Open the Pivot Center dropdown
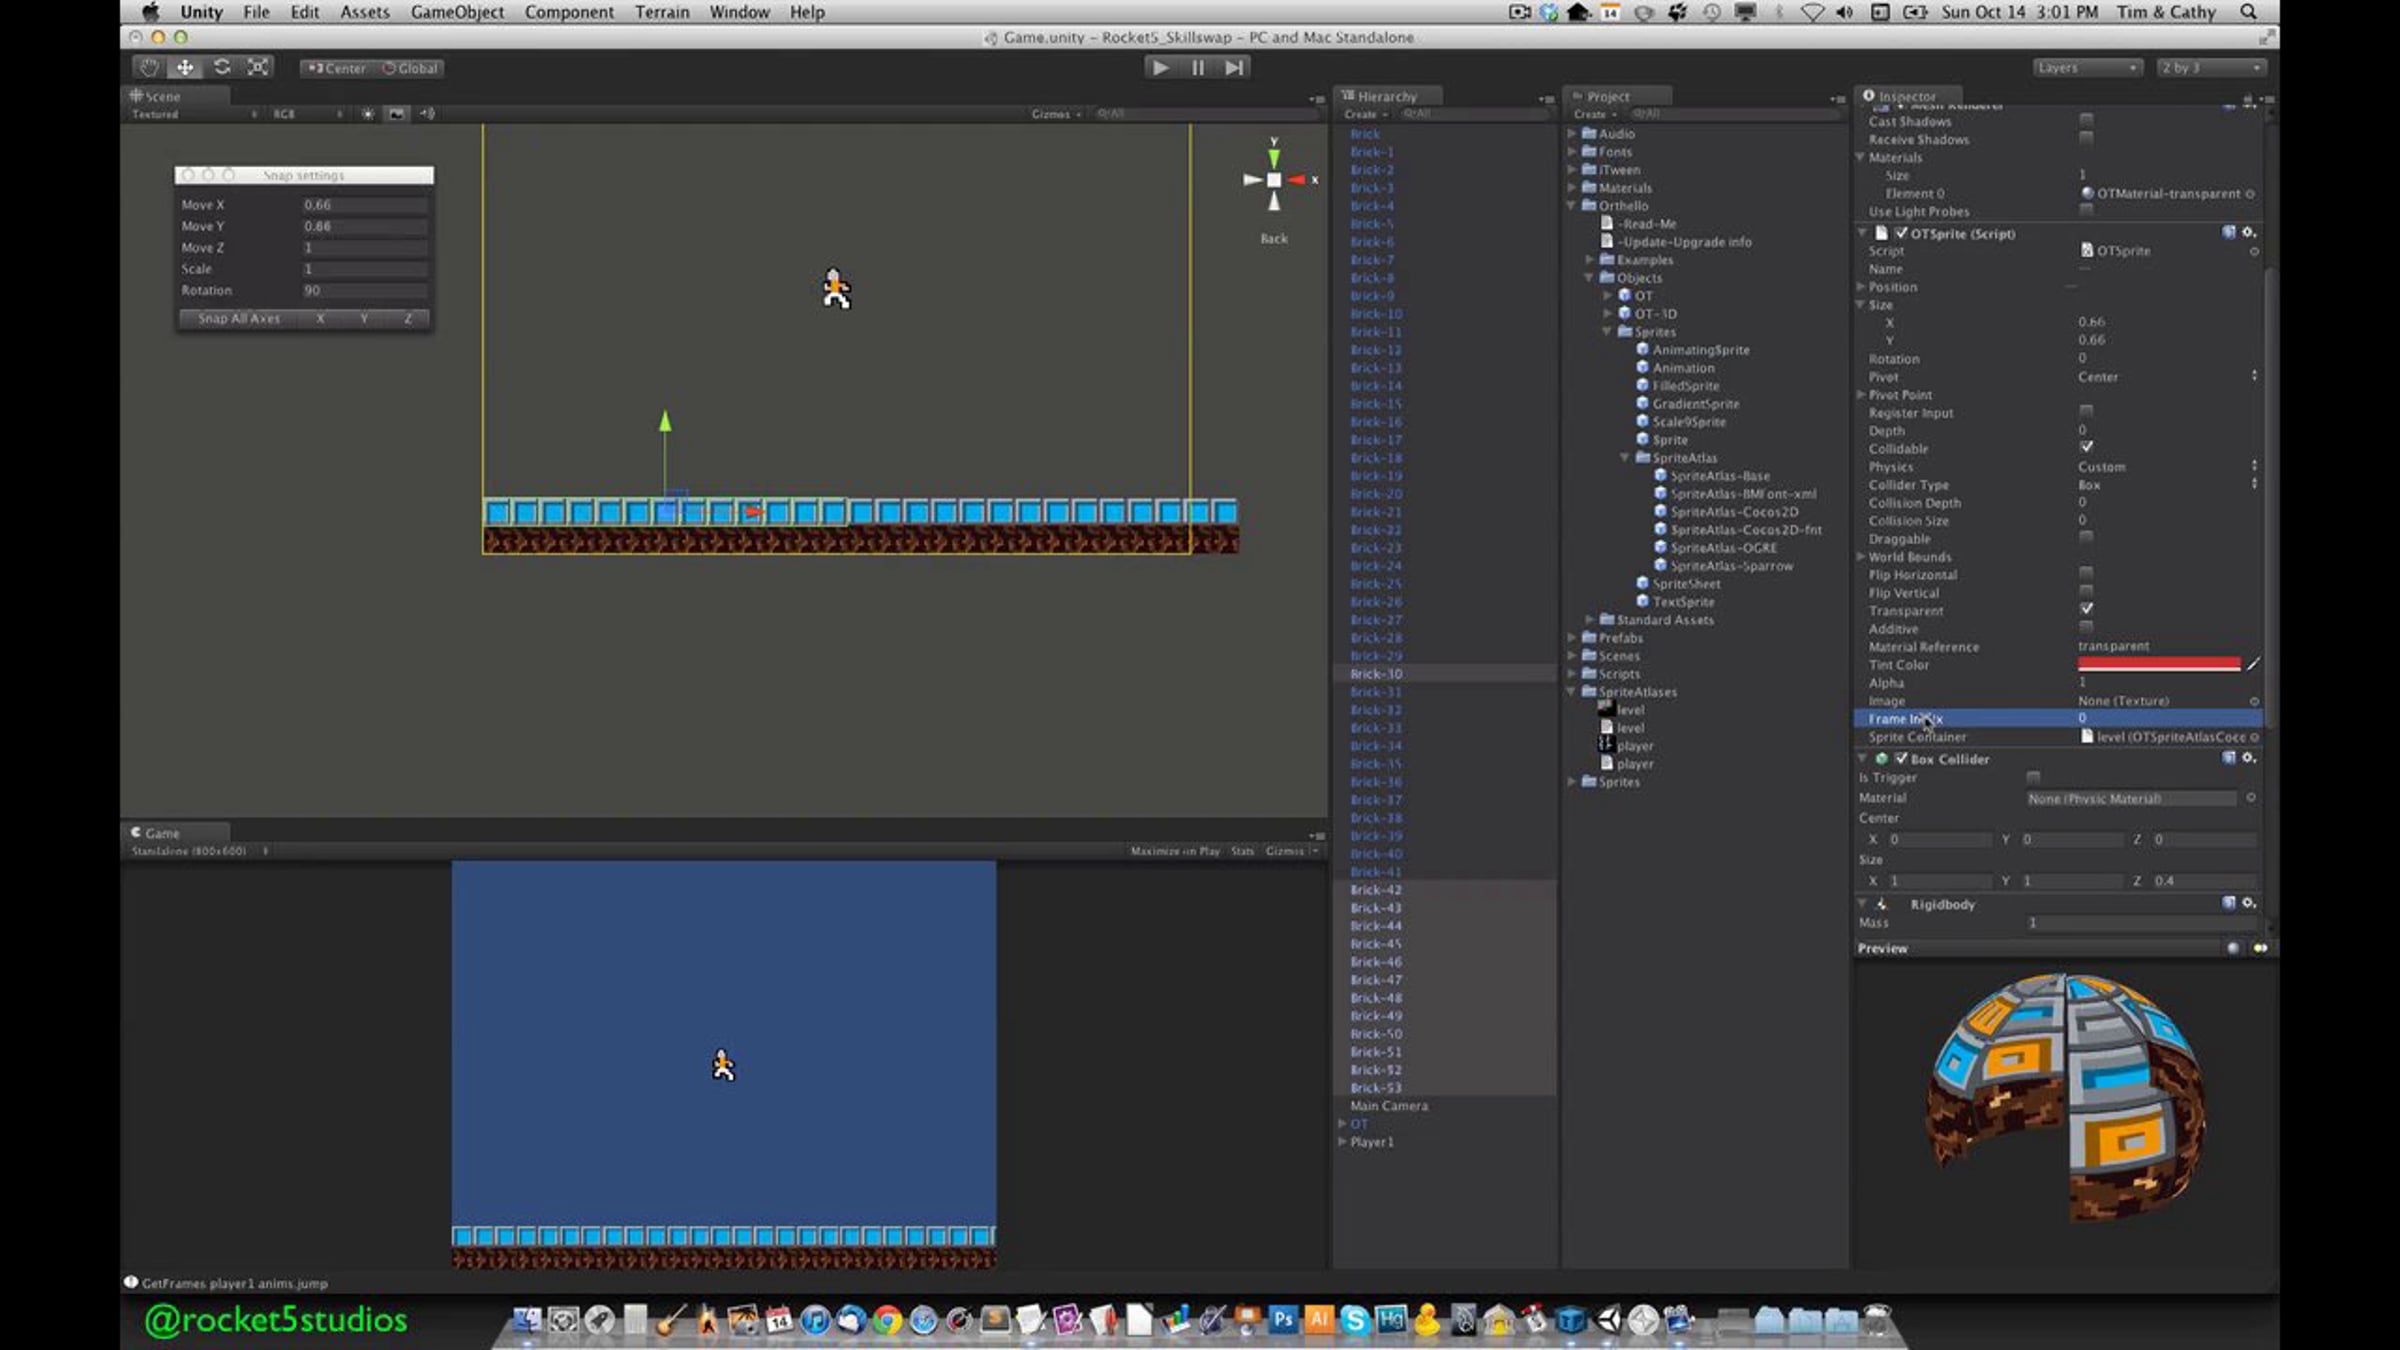Screen dimensions: 2400x1350 click(x=2167, y=377)
